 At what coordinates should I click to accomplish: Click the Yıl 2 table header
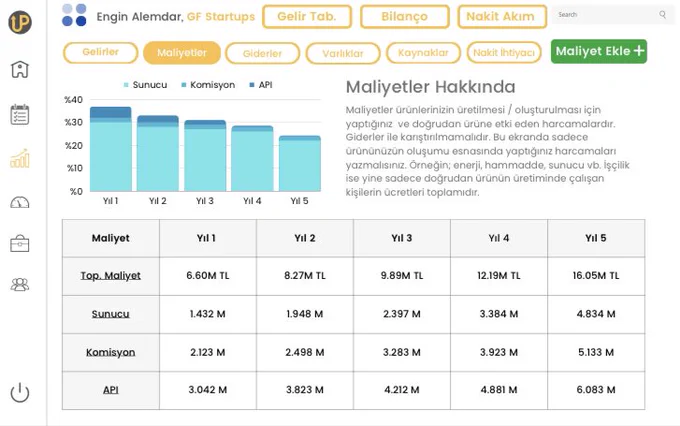pos(305,238)
